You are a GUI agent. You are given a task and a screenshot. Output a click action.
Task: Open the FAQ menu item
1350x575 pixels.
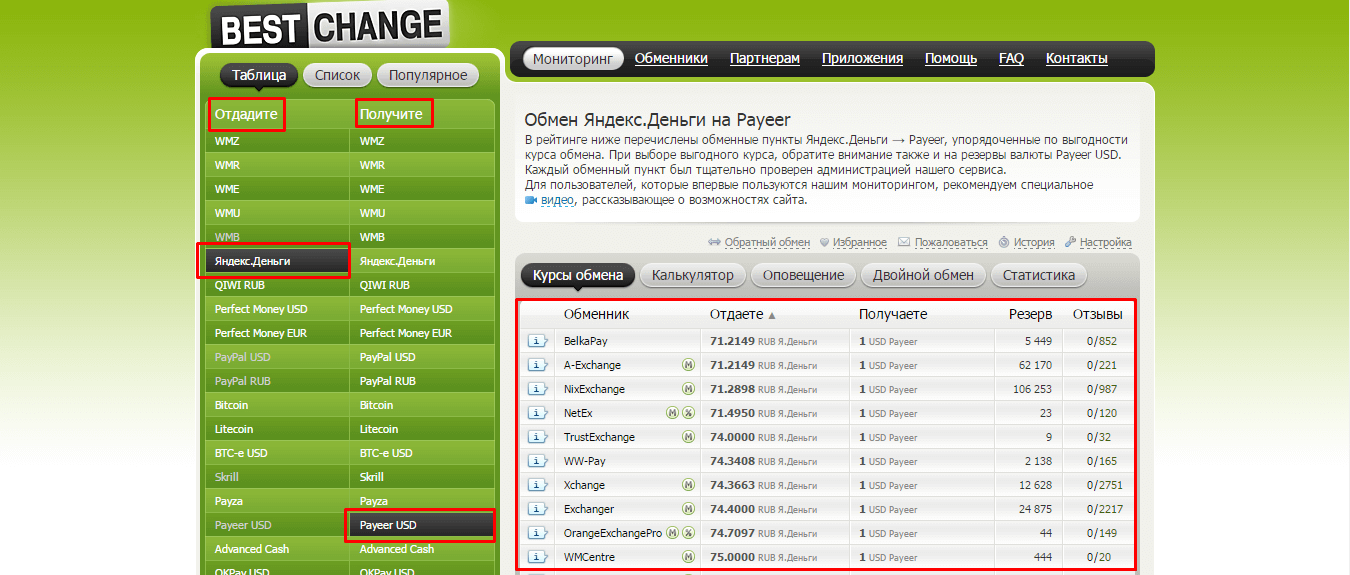1011,58
